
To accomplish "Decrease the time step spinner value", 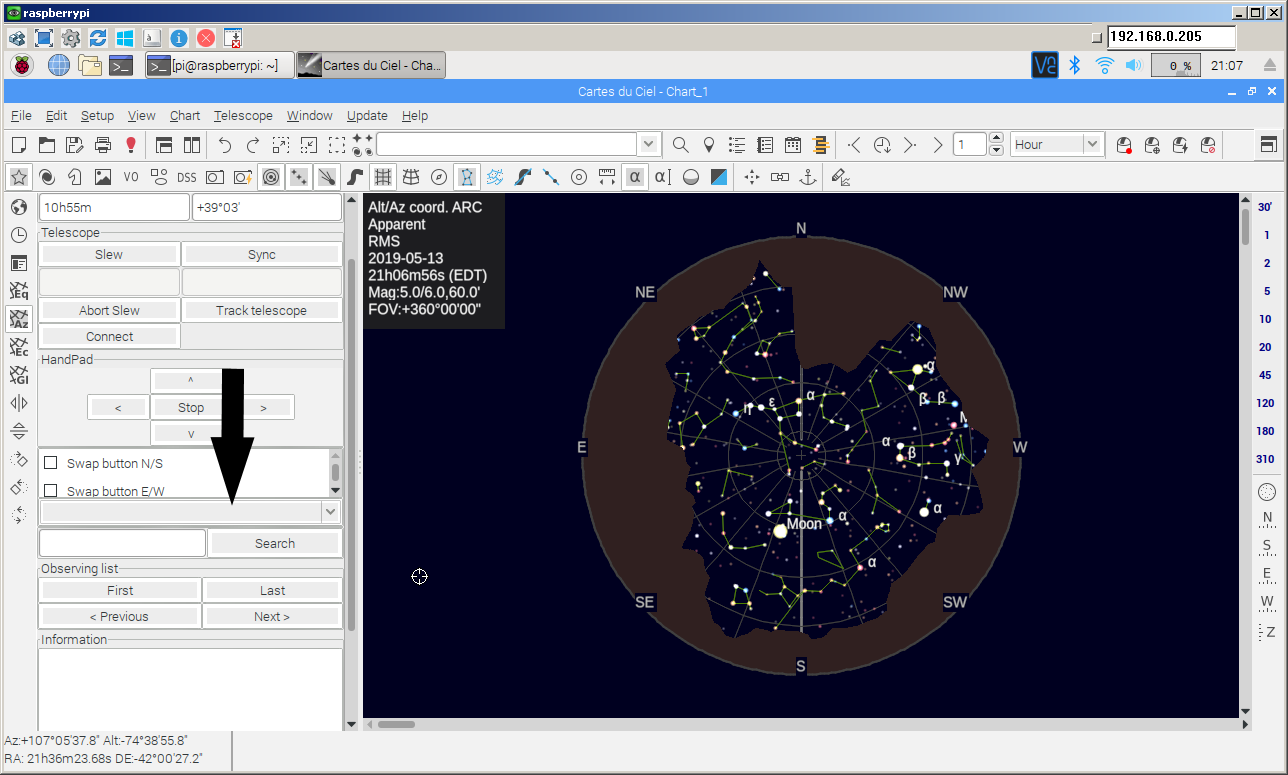I will coord(996,151).
